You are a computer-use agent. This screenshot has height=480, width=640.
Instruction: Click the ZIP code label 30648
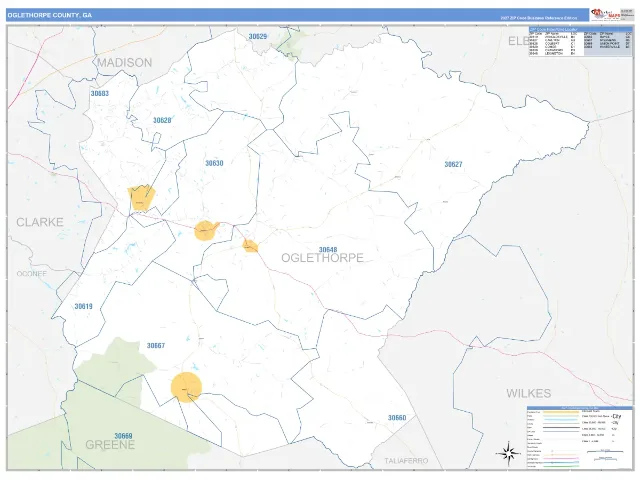[328, 250]
